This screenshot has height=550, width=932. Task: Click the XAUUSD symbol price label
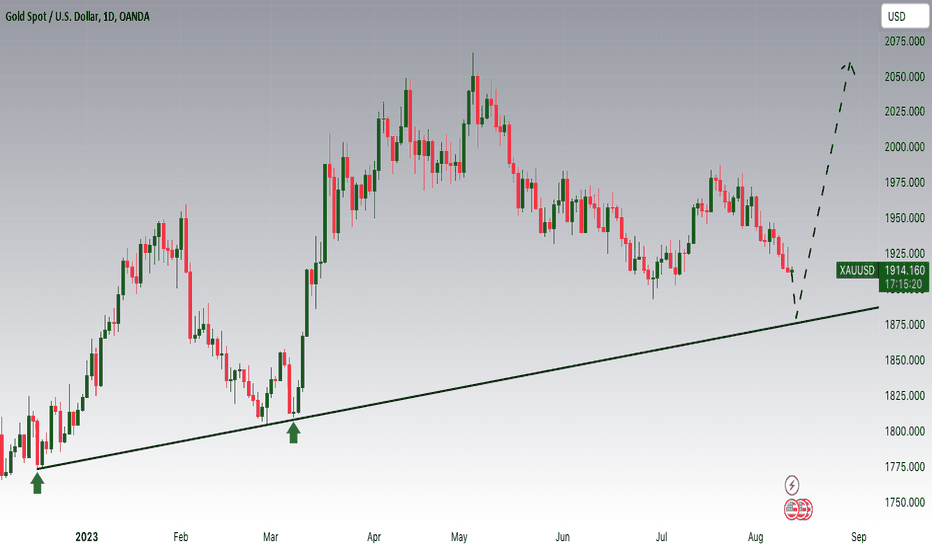(x=857, y=271)
